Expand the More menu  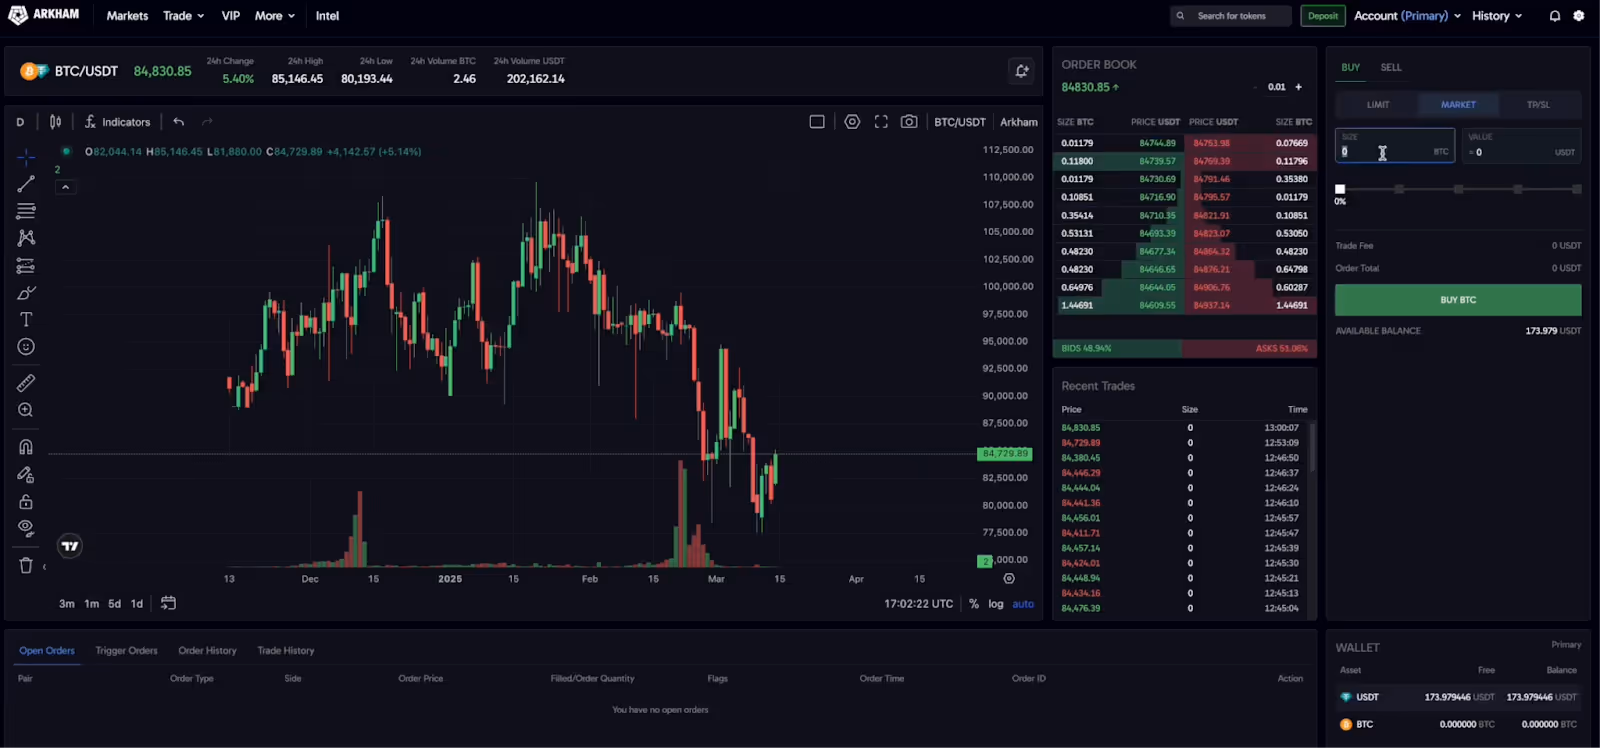274,16
